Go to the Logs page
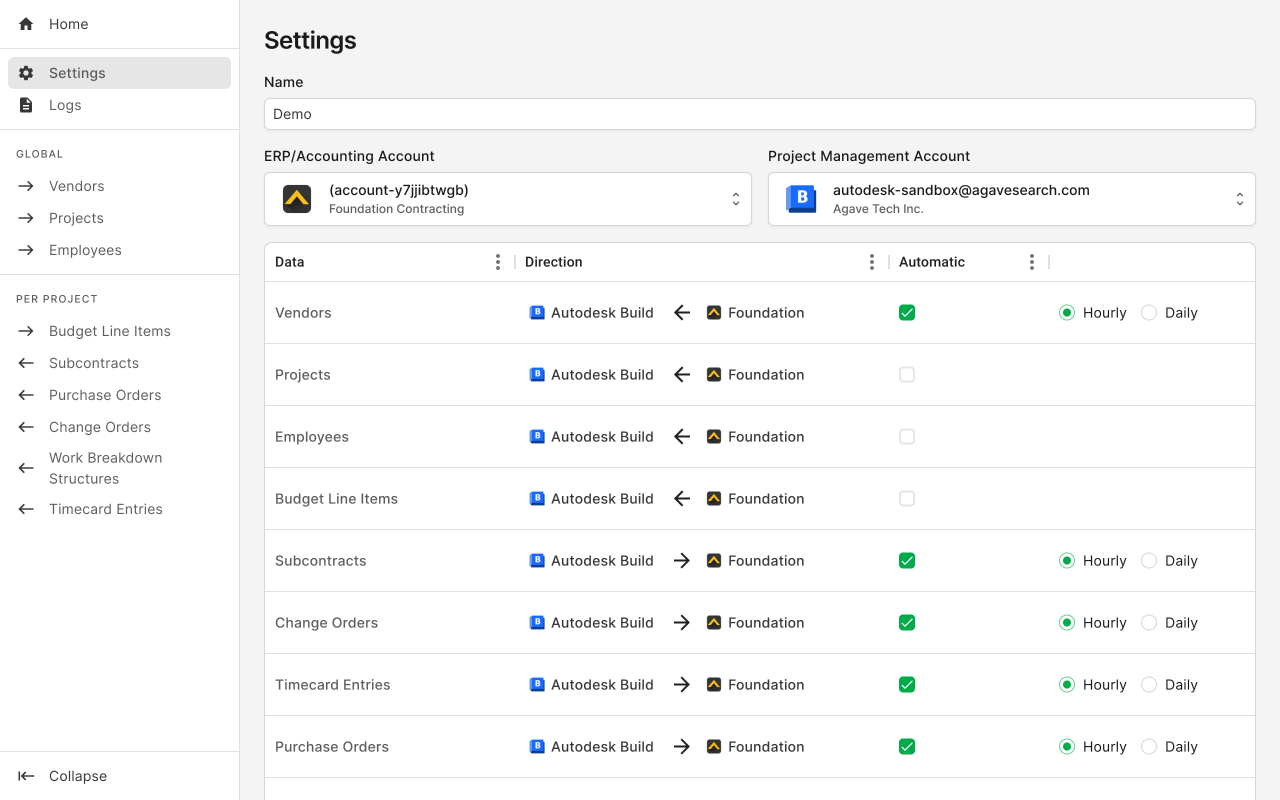The width and height of the screenshot is (1280, 800). [x=119, y=105]
